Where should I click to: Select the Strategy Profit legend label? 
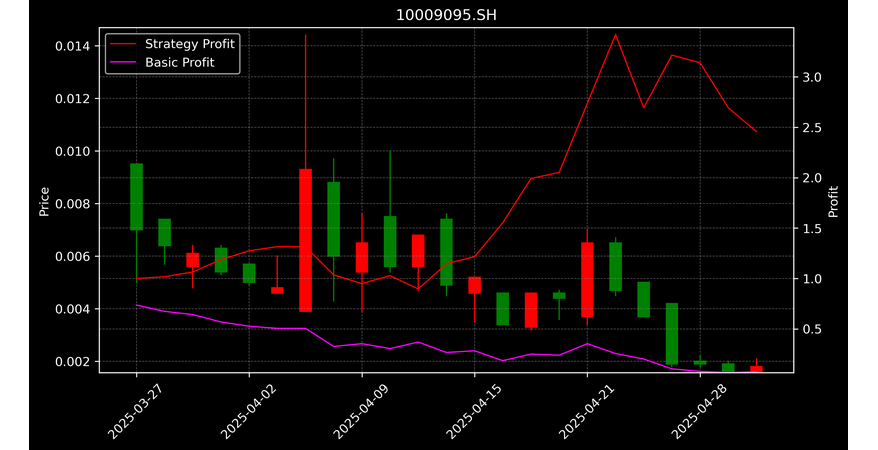[x=190, y=44]
